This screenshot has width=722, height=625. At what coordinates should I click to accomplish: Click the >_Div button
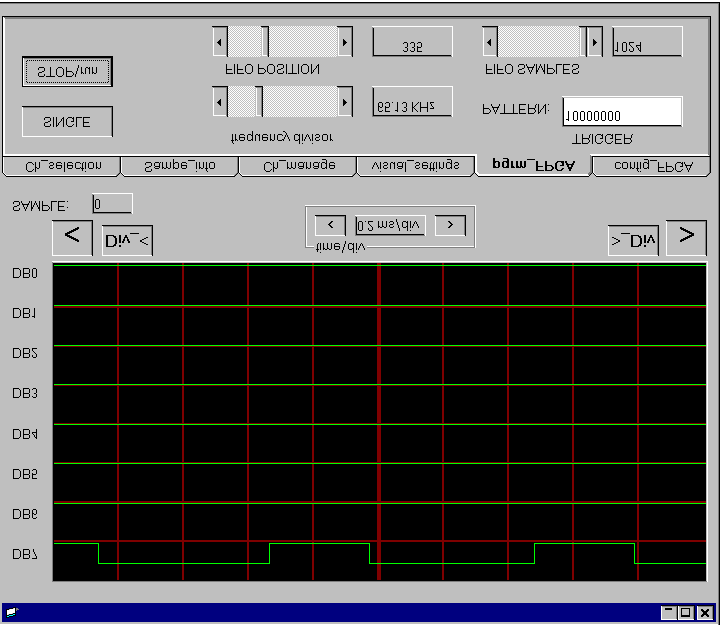pos(634,240)
